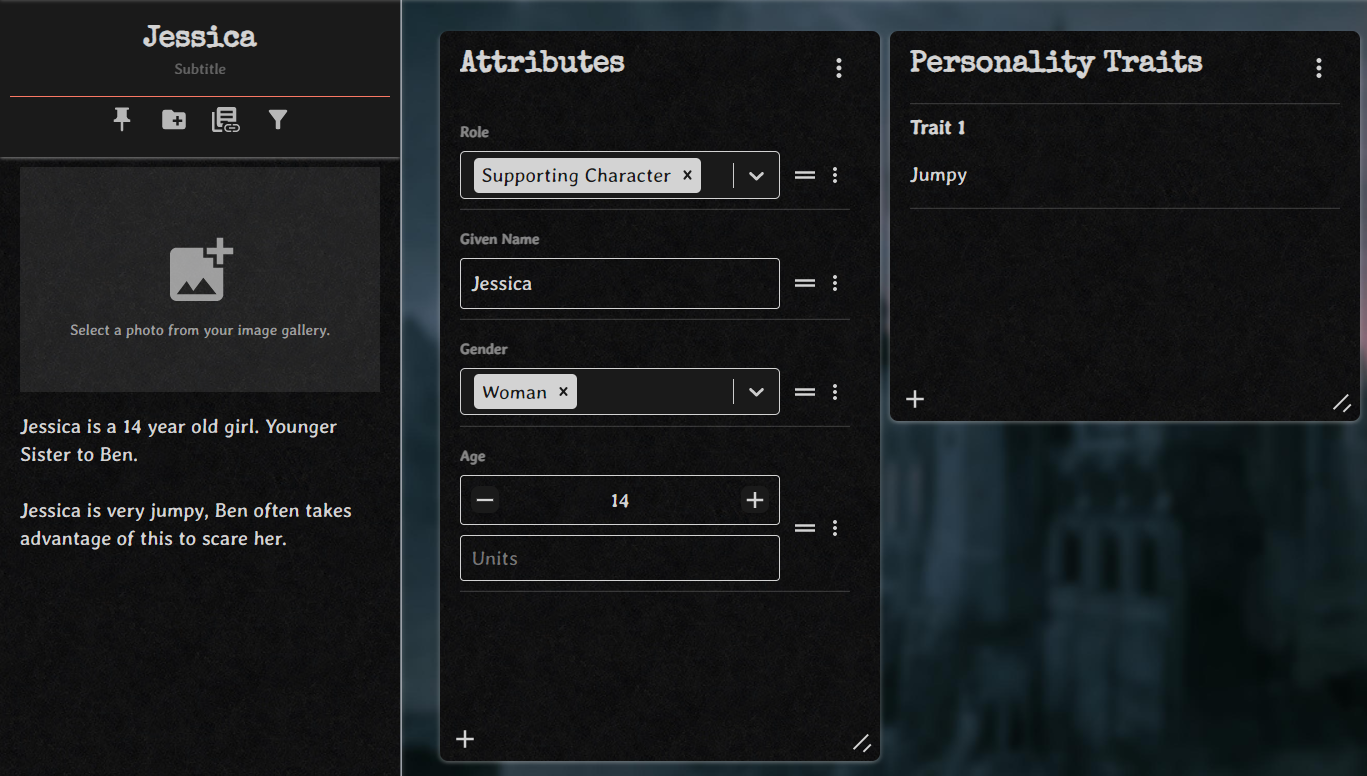Image resolution: width=1367 pixels, height=776 pixels.
Task: Remove the Supporting Character tag
Action: (687, 175)
